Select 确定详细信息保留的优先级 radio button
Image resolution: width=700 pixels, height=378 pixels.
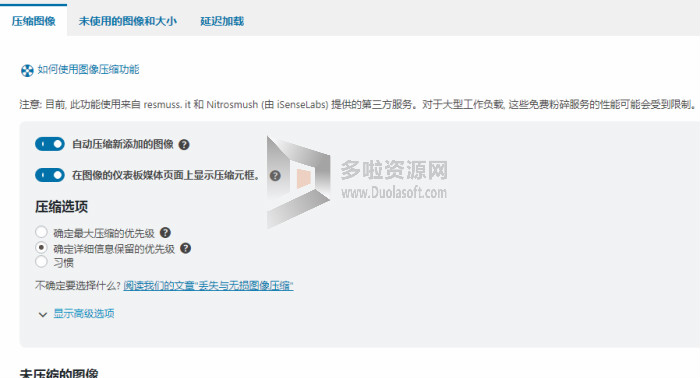42,248
